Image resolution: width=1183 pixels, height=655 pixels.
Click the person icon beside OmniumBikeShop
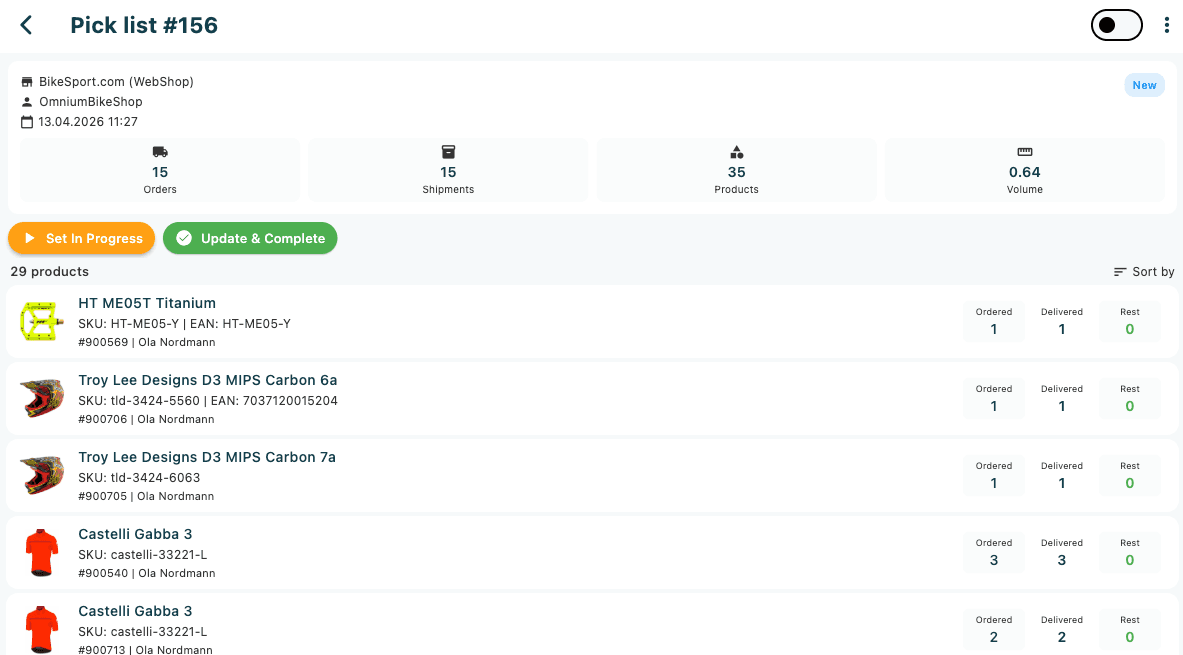pos(27,102)
